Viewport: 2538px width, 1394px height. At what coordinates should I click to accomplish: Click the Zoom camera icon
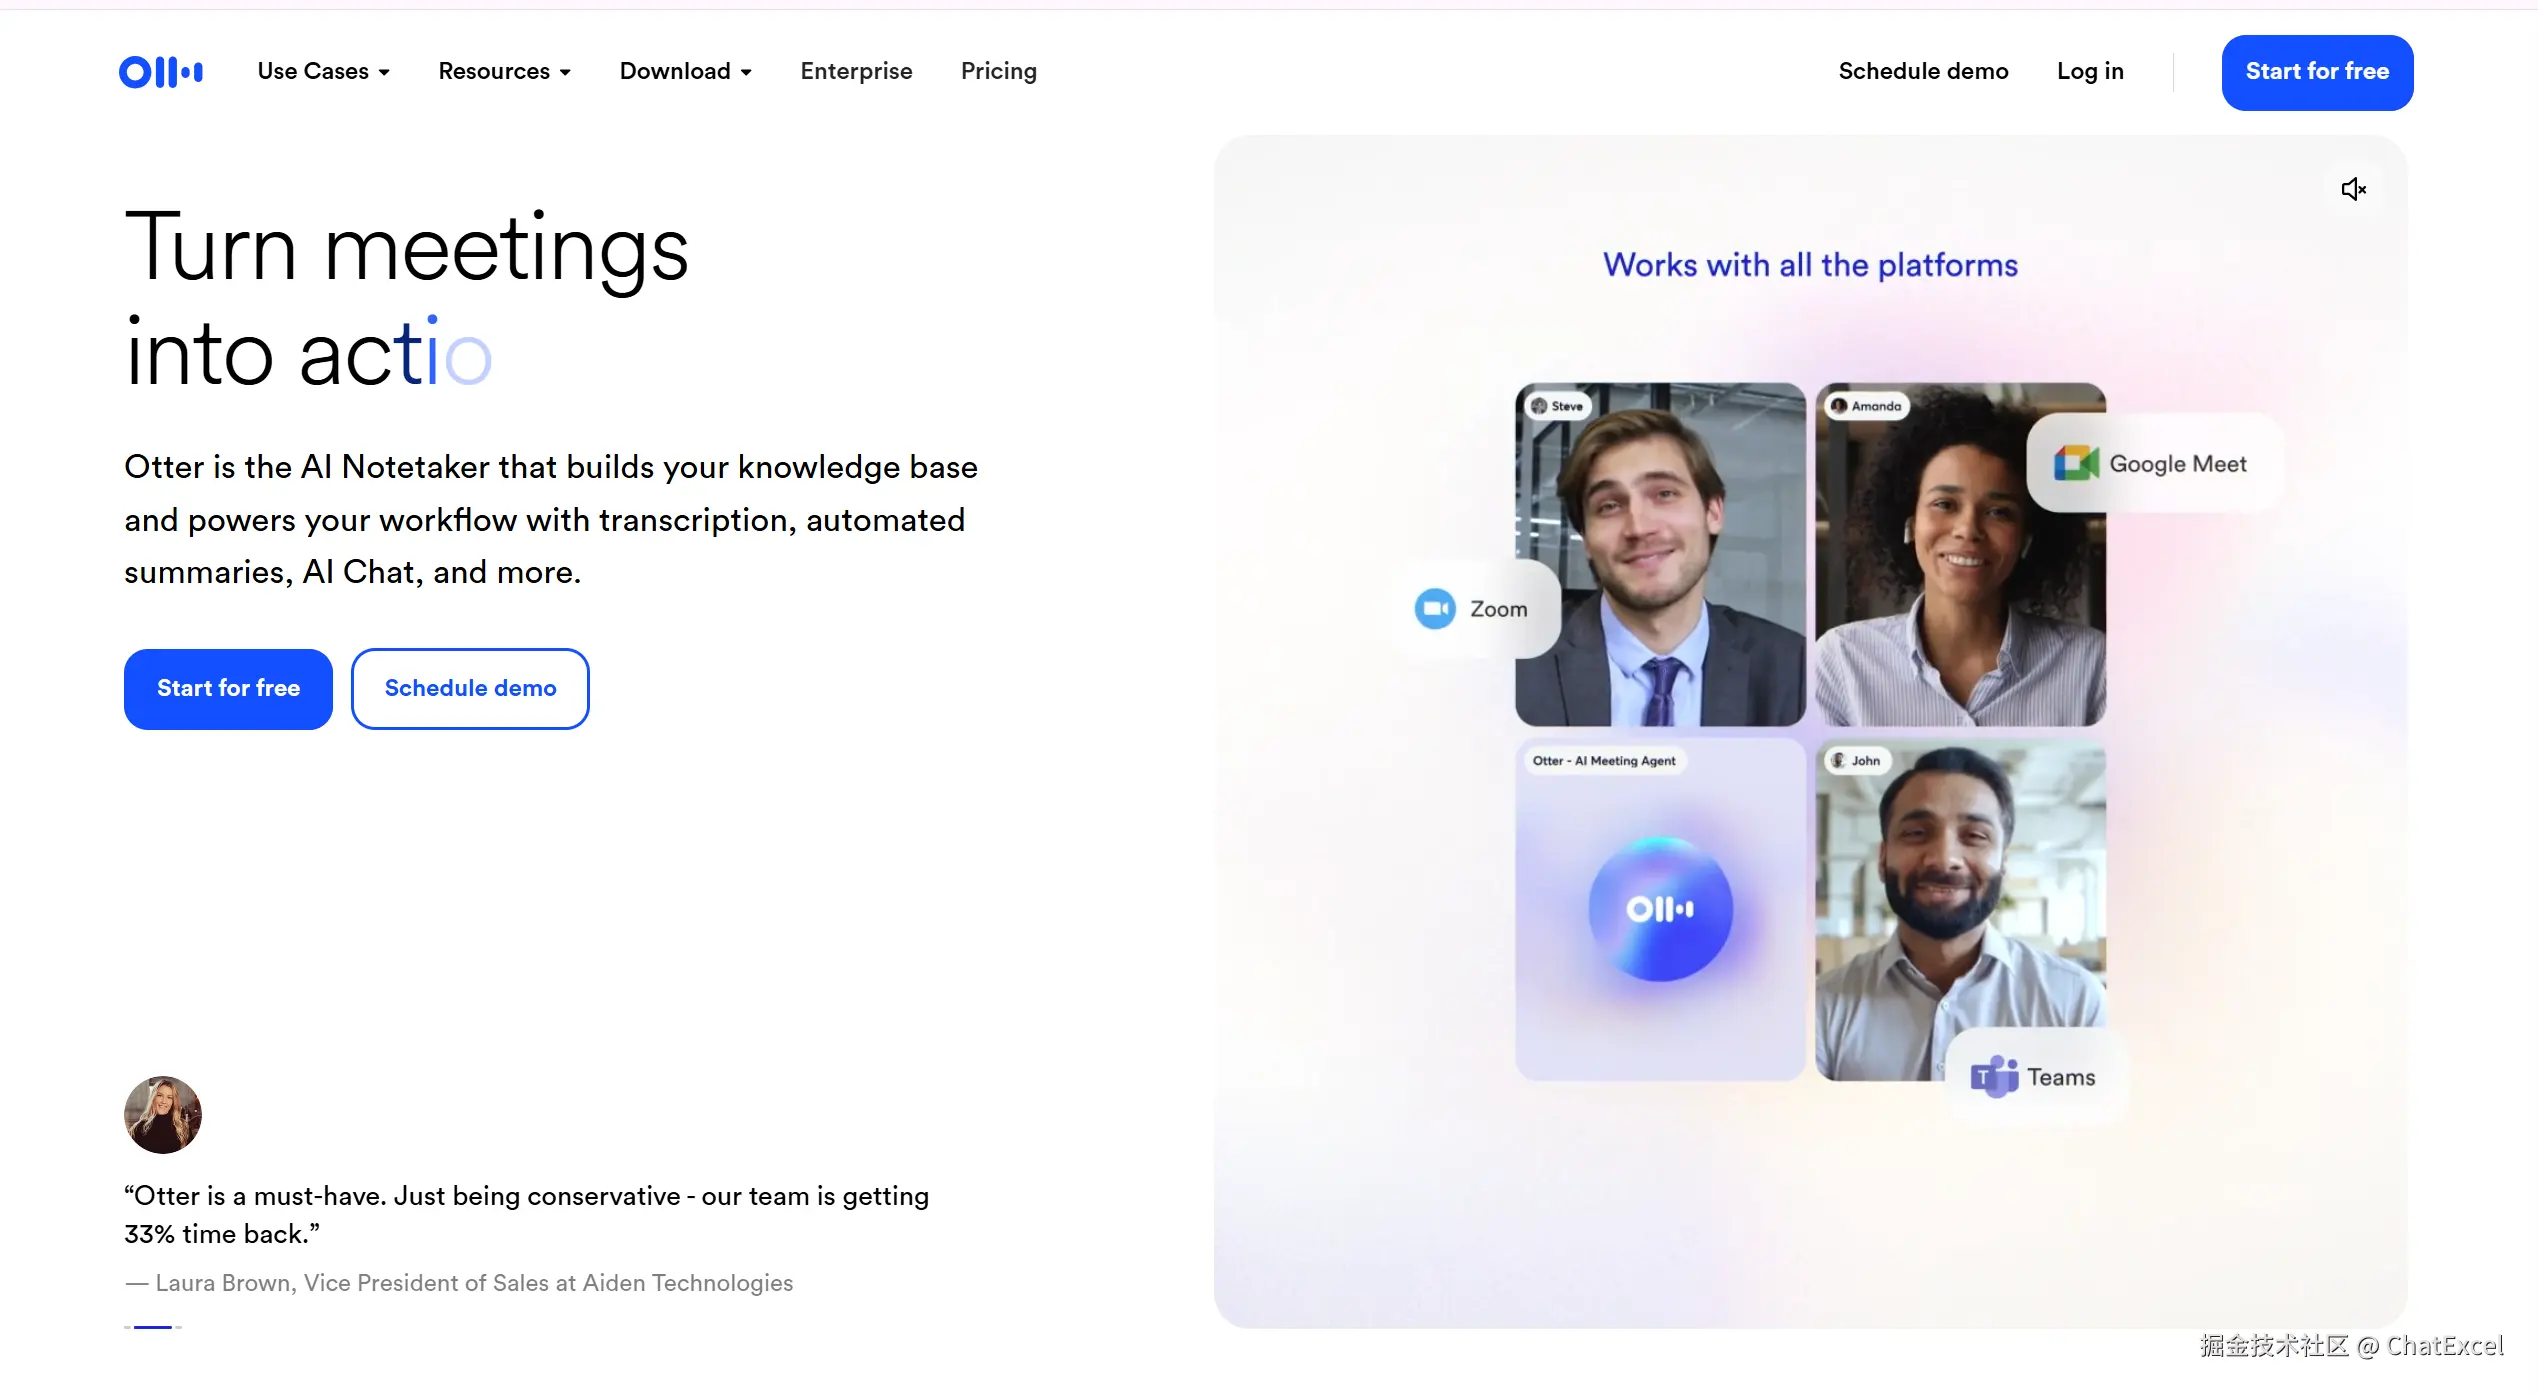tap(1435, 609)
